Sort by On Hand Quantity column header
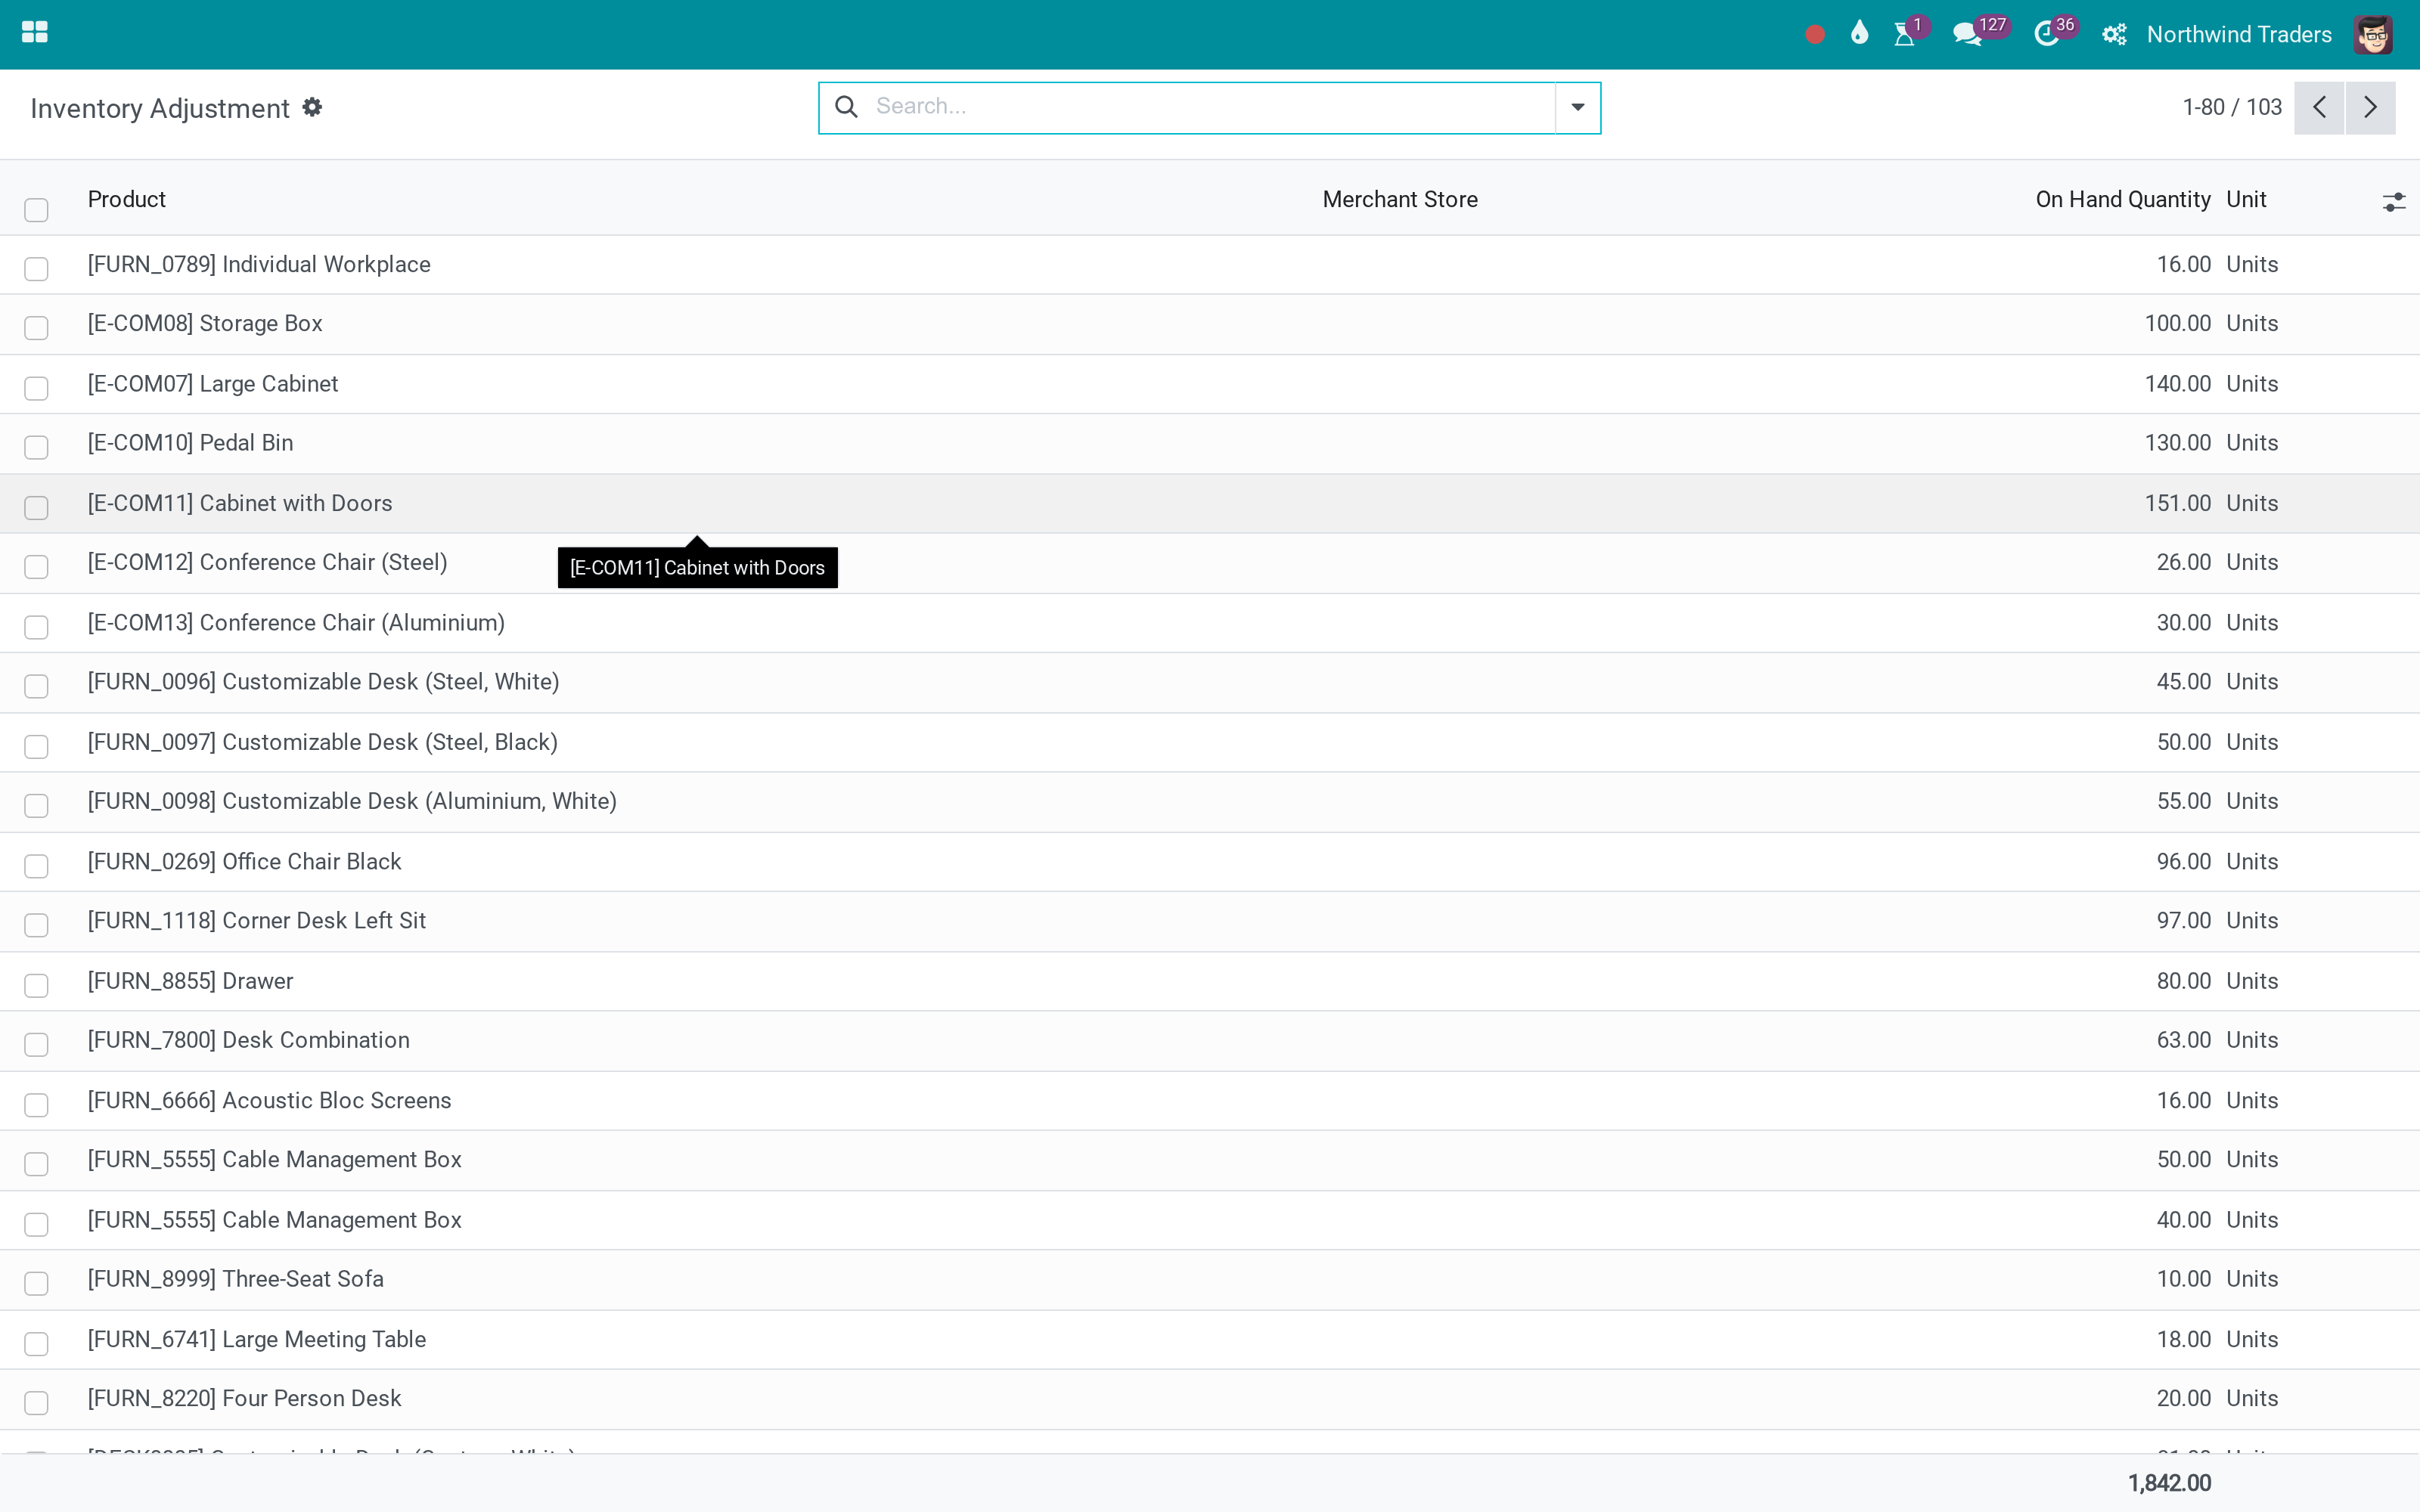This screenshot has width=2420, height=1512. 2123,199
